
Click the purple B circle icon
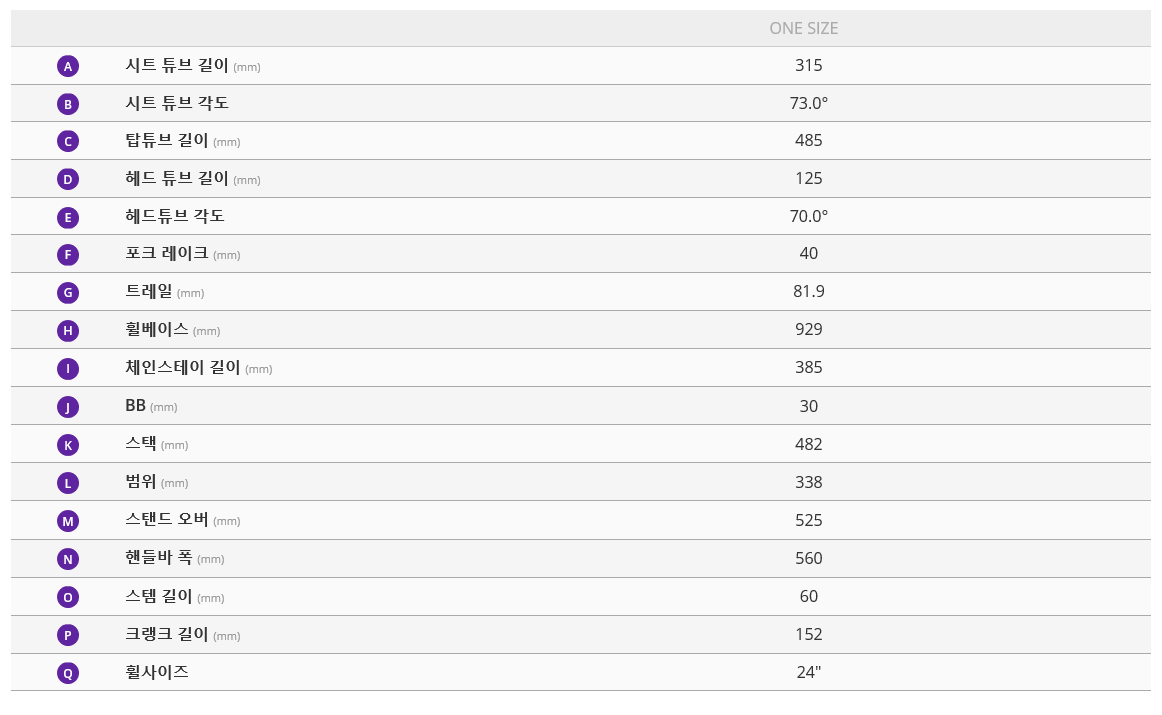pos(68,104)
